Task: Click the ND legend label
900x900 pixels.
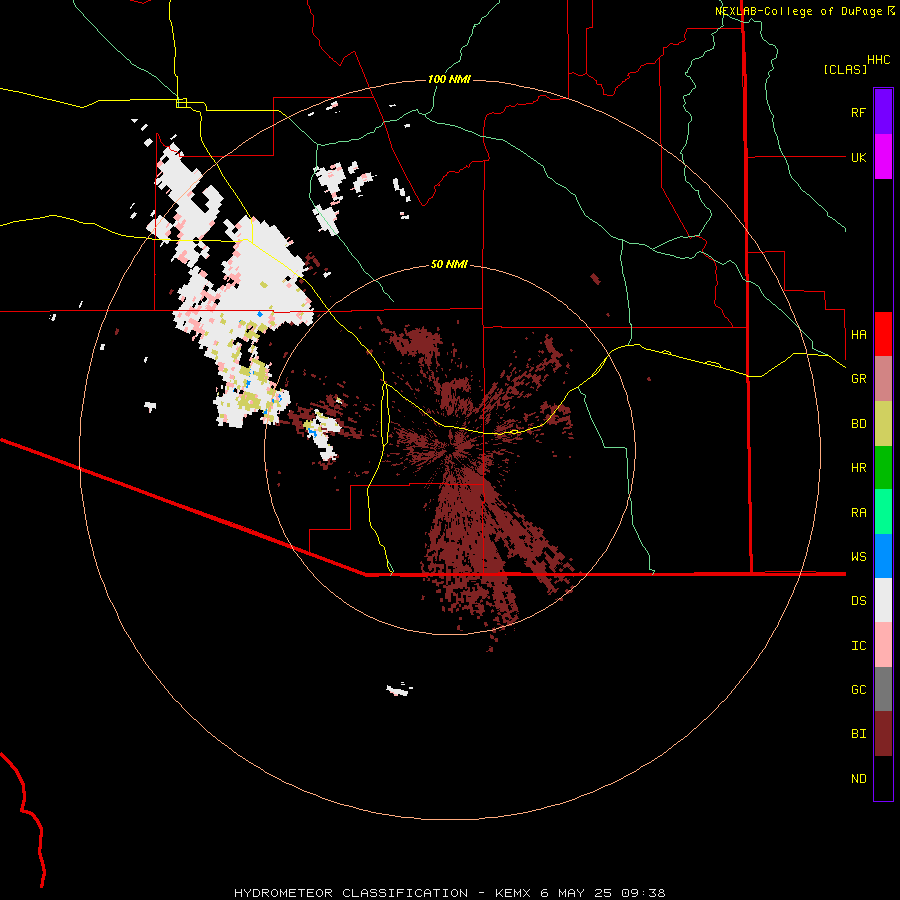Action: (x=858, y=779)
